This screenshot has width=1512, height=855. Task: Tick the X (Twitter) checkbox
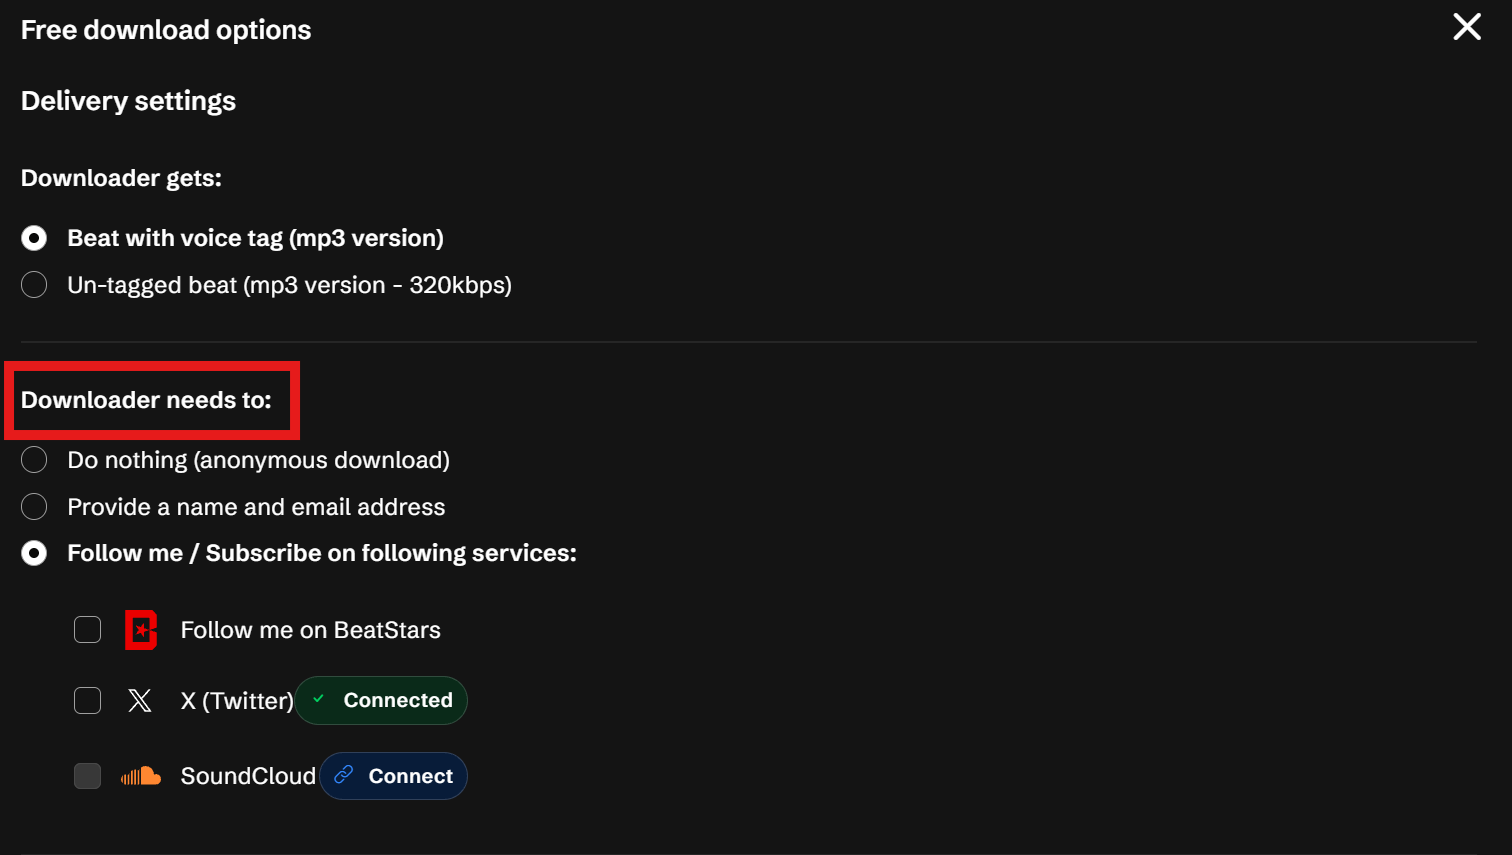coord(88,701)
